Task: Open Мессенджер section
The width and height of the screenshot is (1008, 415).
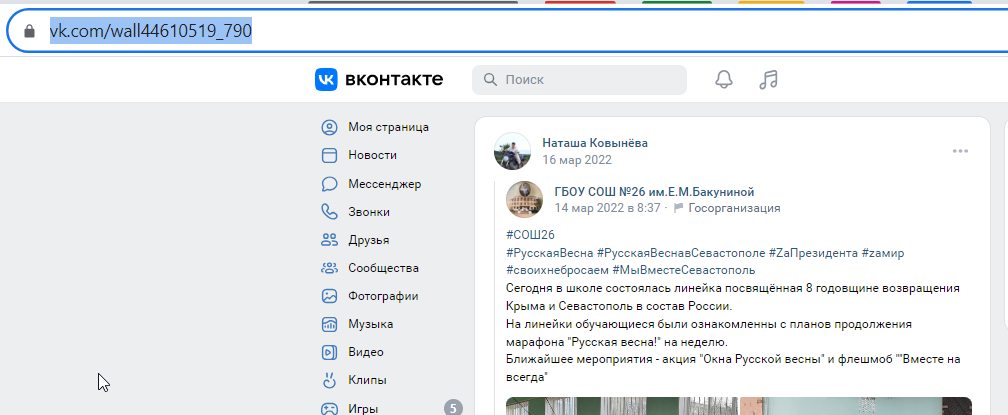Action: pyautogui.click(x=384, y=184)
